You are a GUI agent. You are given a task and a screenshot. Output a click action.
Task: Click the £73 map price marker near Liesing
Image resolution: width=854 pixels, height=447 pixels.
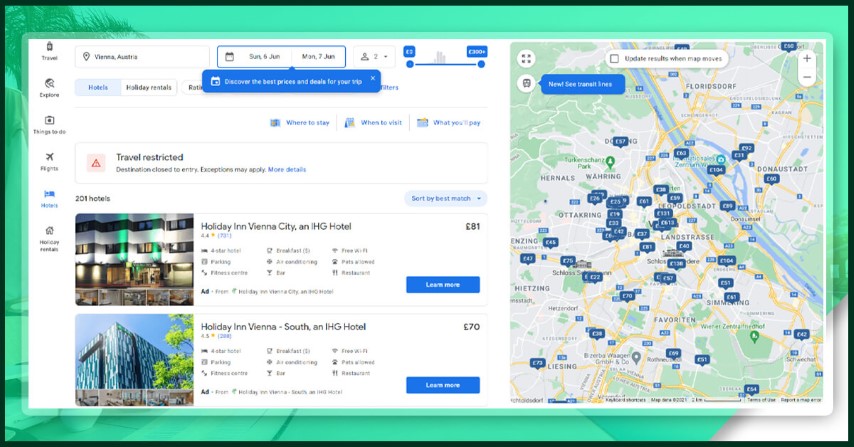(x=538, y=363)
